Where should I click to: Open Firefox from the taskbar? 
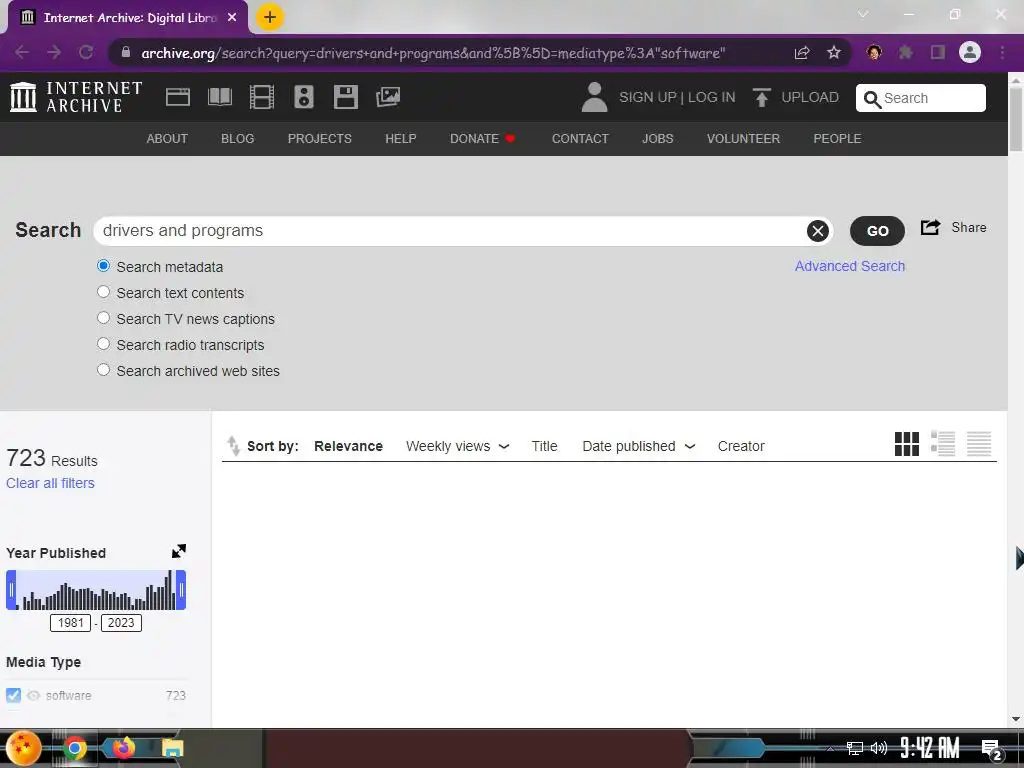(123, 748)
